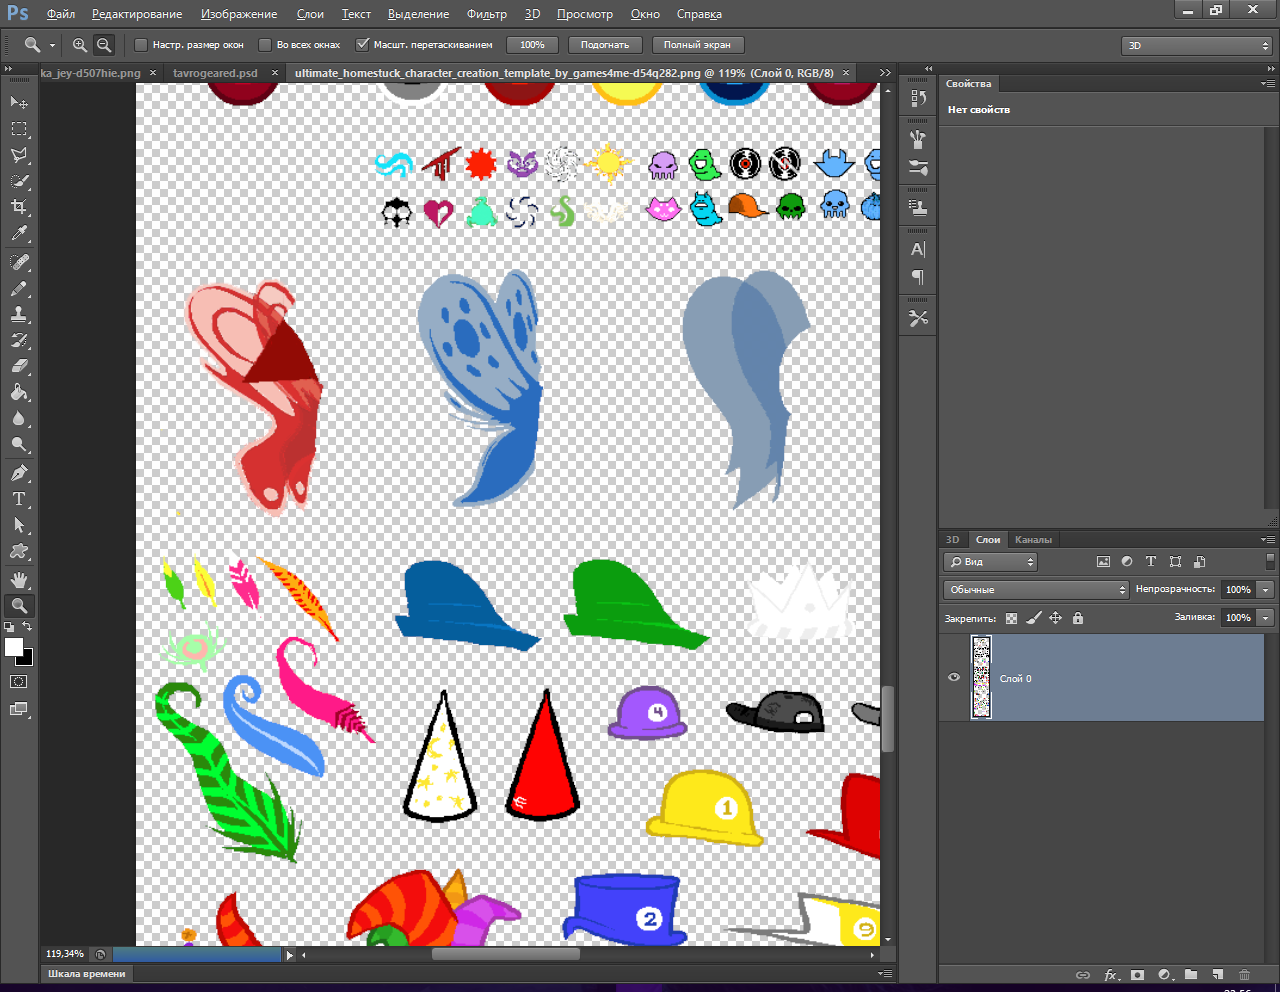Open the Изображение menu

pos(239,14)
